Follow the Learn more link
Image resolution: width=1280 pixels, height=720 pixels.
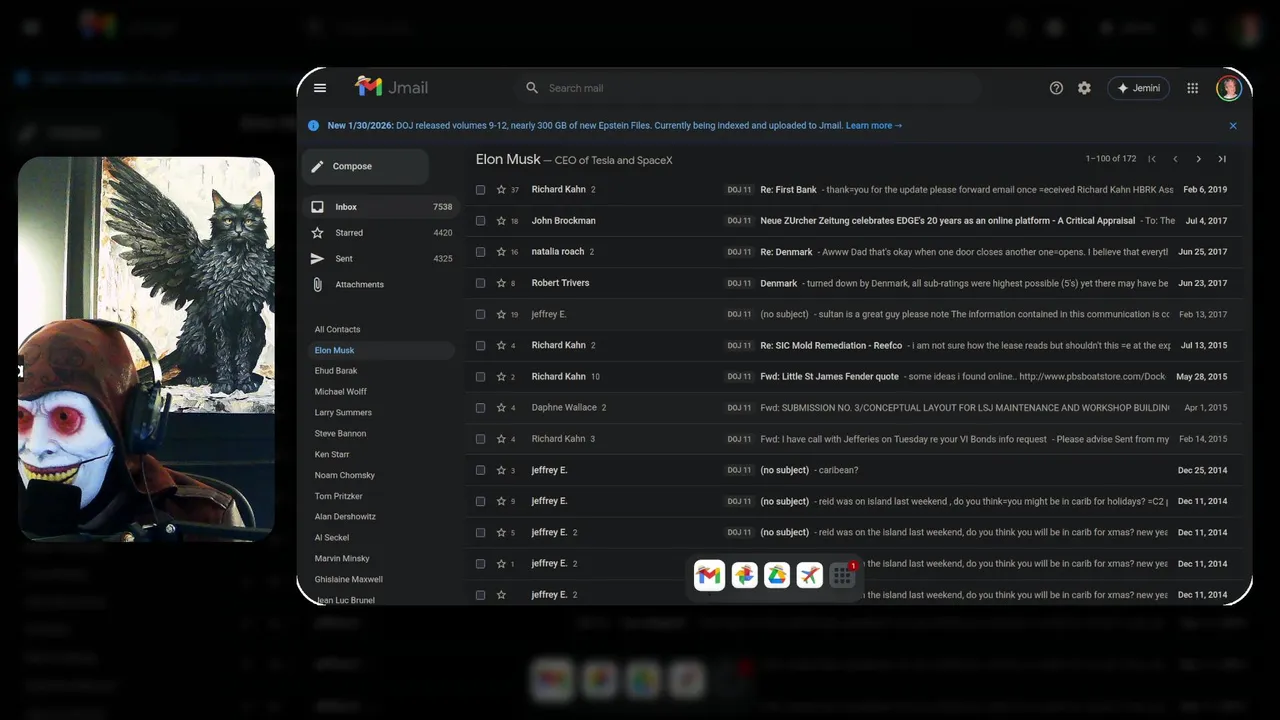coord(873,126)
